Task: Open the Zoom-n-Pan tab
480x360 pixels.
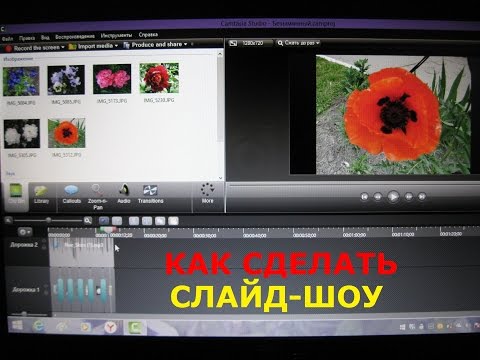Action: pos(98,197)
